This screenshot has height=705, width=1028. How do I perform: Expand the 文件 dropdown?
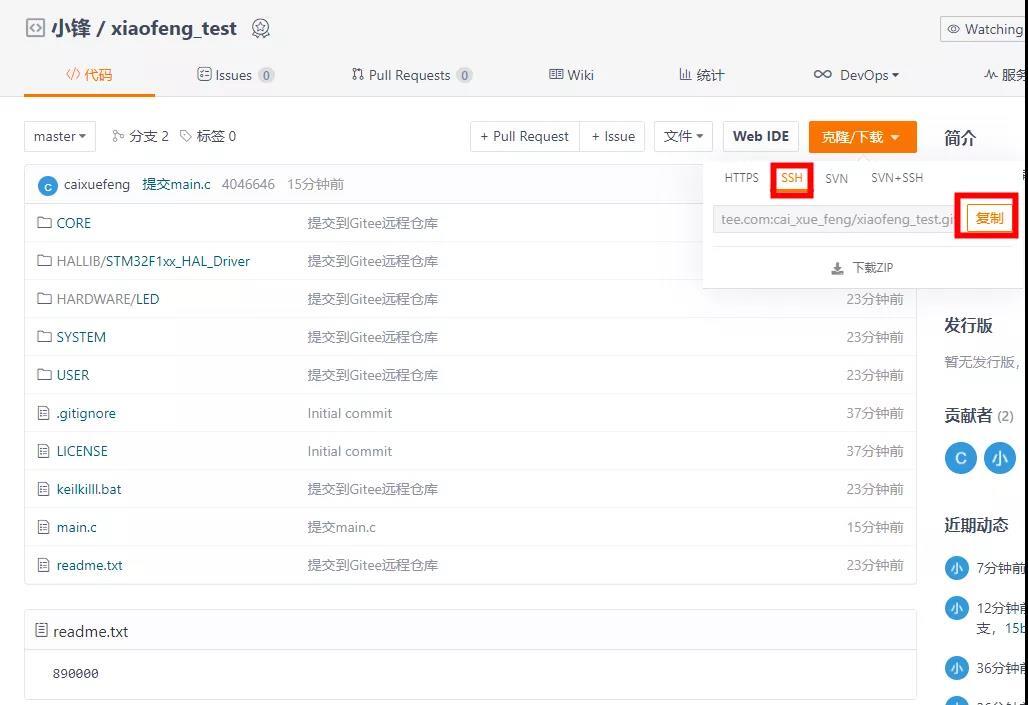[x=683, y=136]
